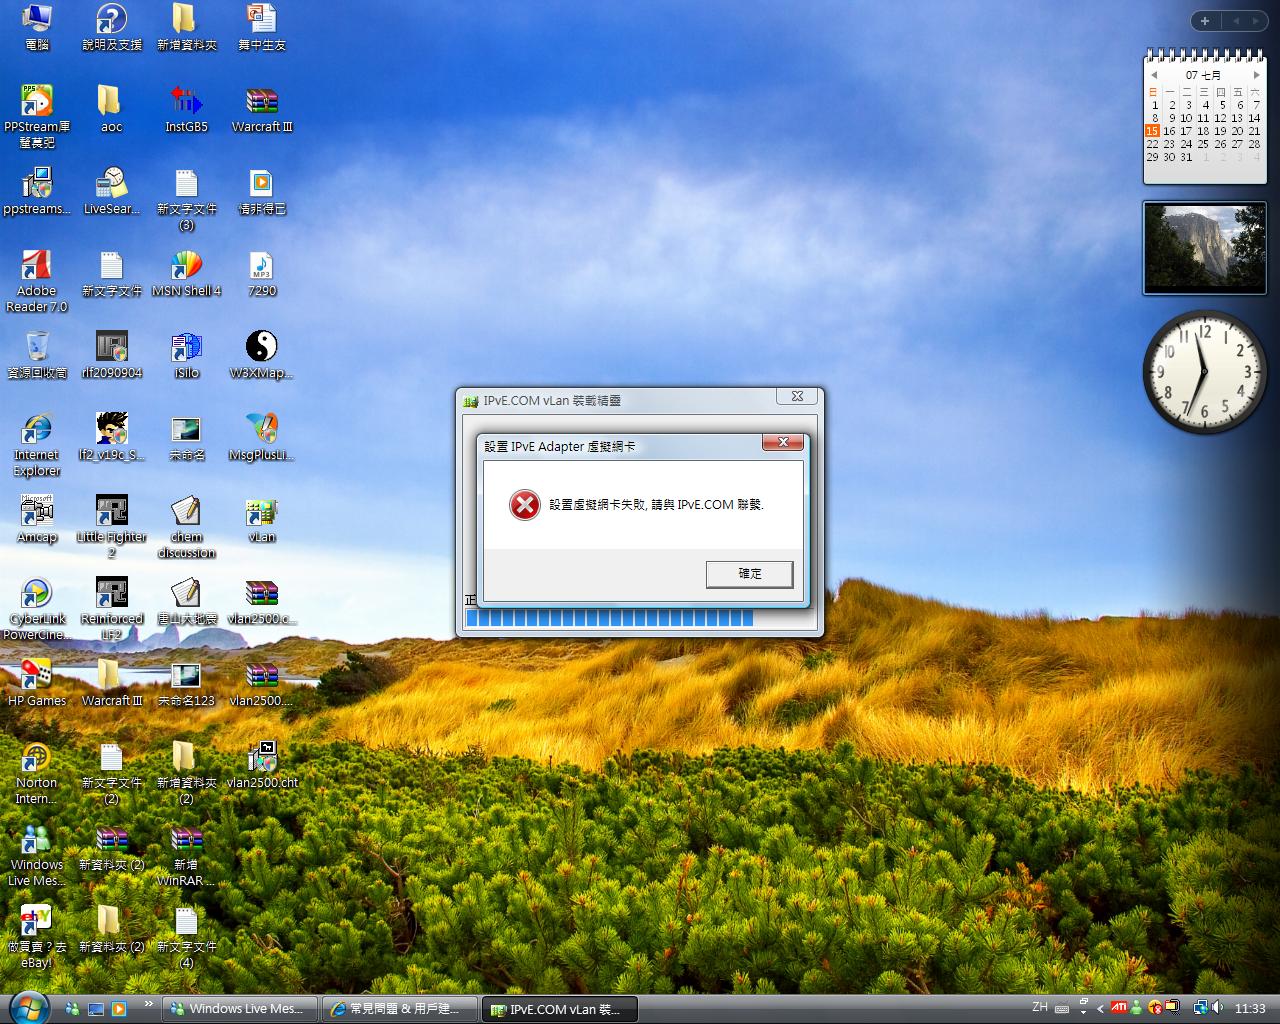Screen dimensions: 1280x1024
Task: Click the 11:33 taskbar clock
Action: pyautogui.click(x=1250, y=1009)
